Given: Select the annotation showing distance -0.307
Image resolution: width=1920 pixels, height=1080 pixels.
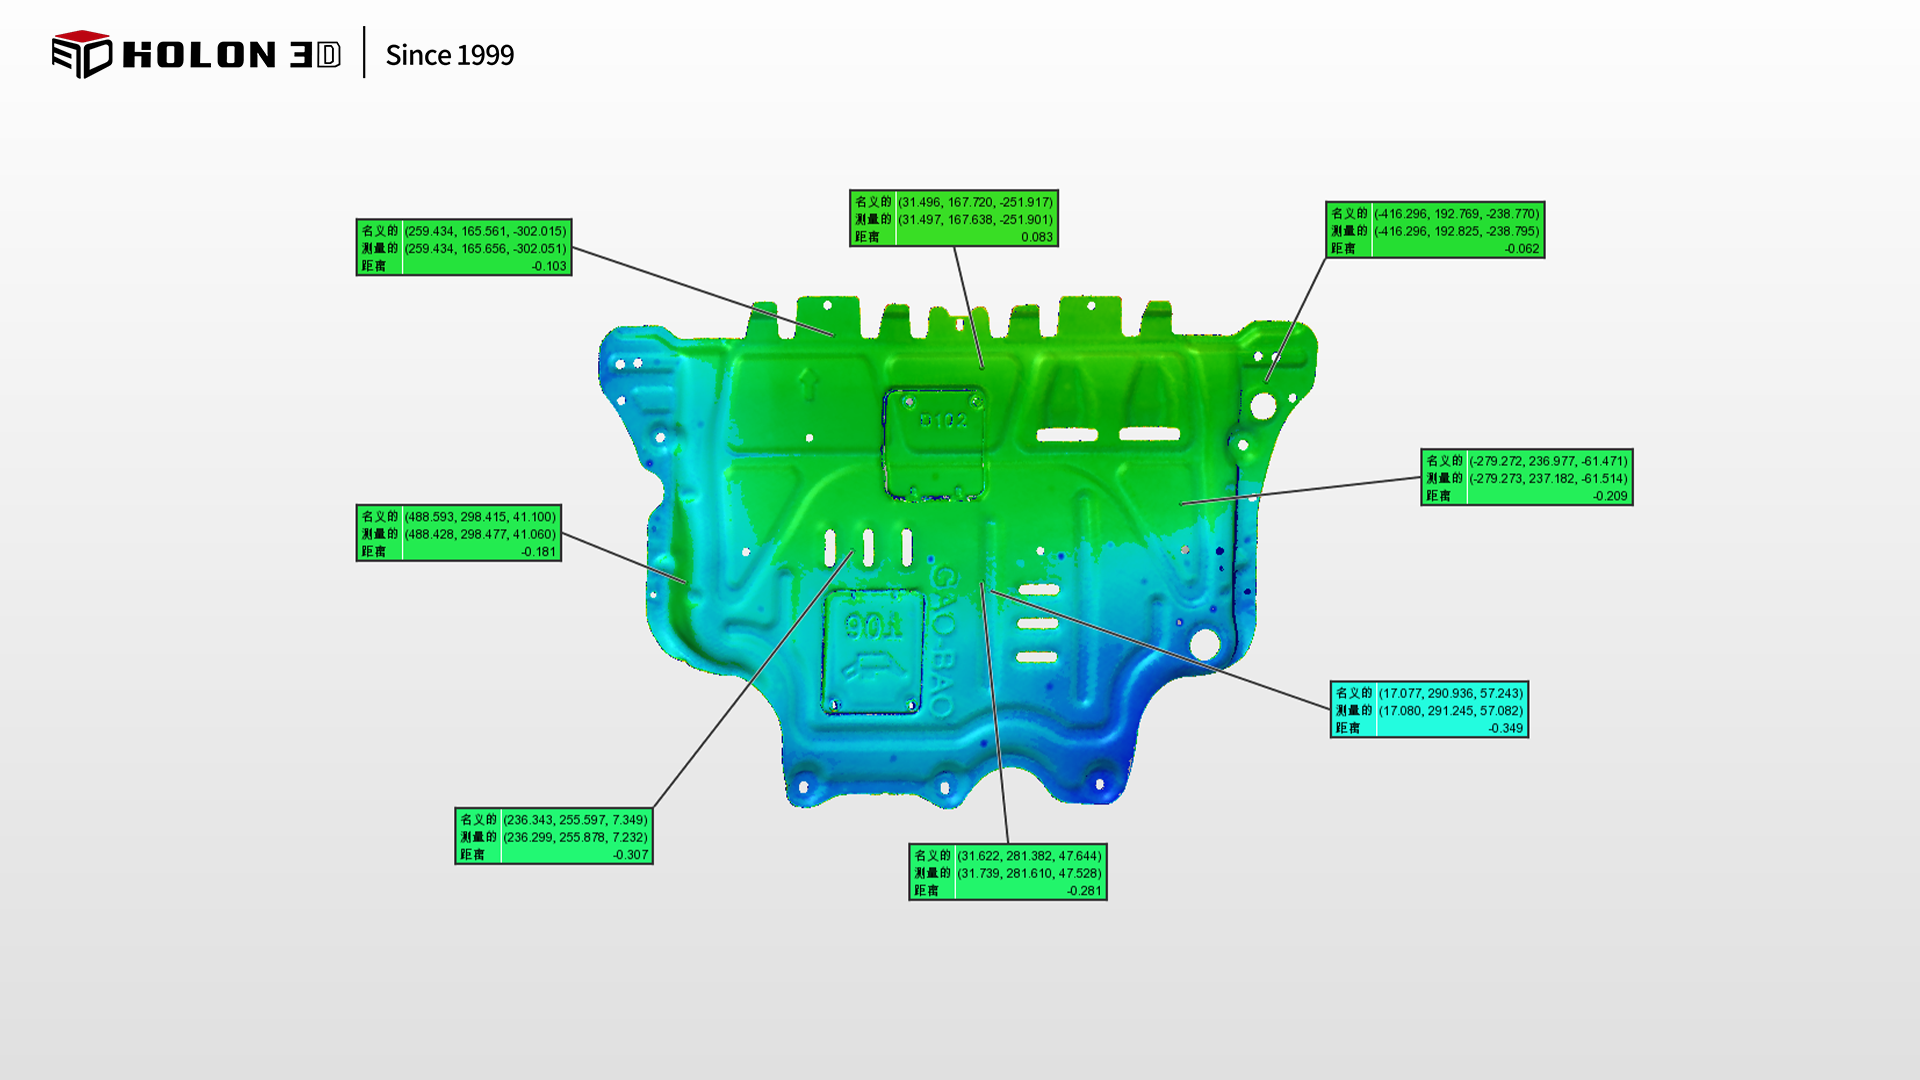Looking at the screenshot, I should point(553,836).
